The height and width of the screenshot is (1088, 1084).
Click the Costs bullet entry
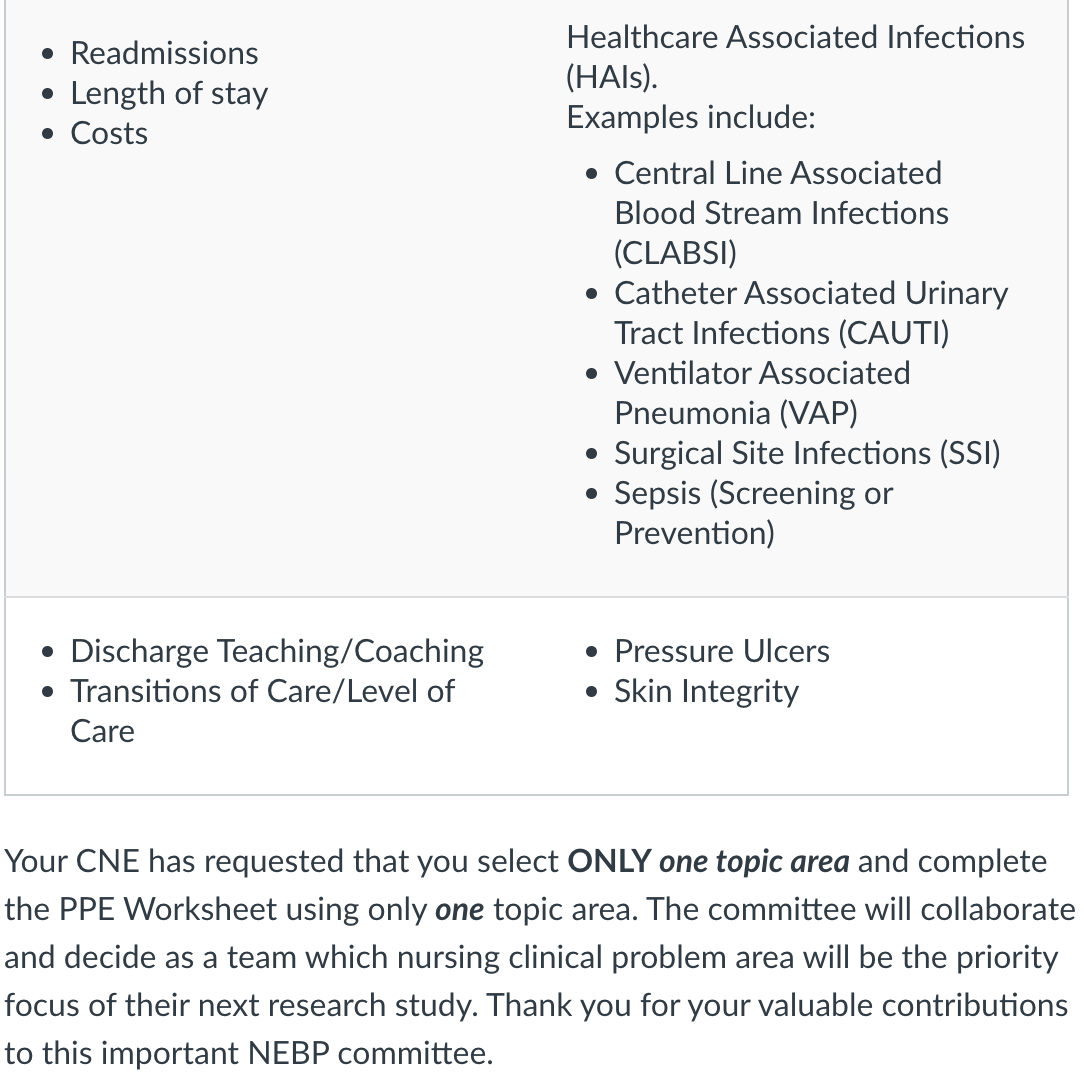[109, 133]
